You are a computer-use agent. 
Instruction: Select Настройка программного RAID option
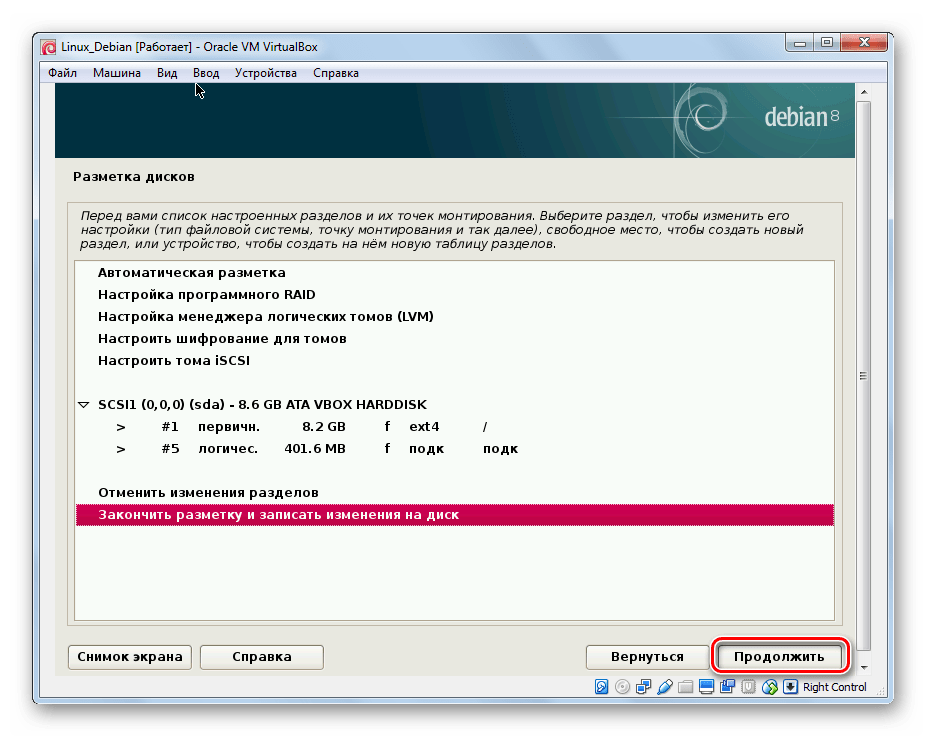[206, 295]
